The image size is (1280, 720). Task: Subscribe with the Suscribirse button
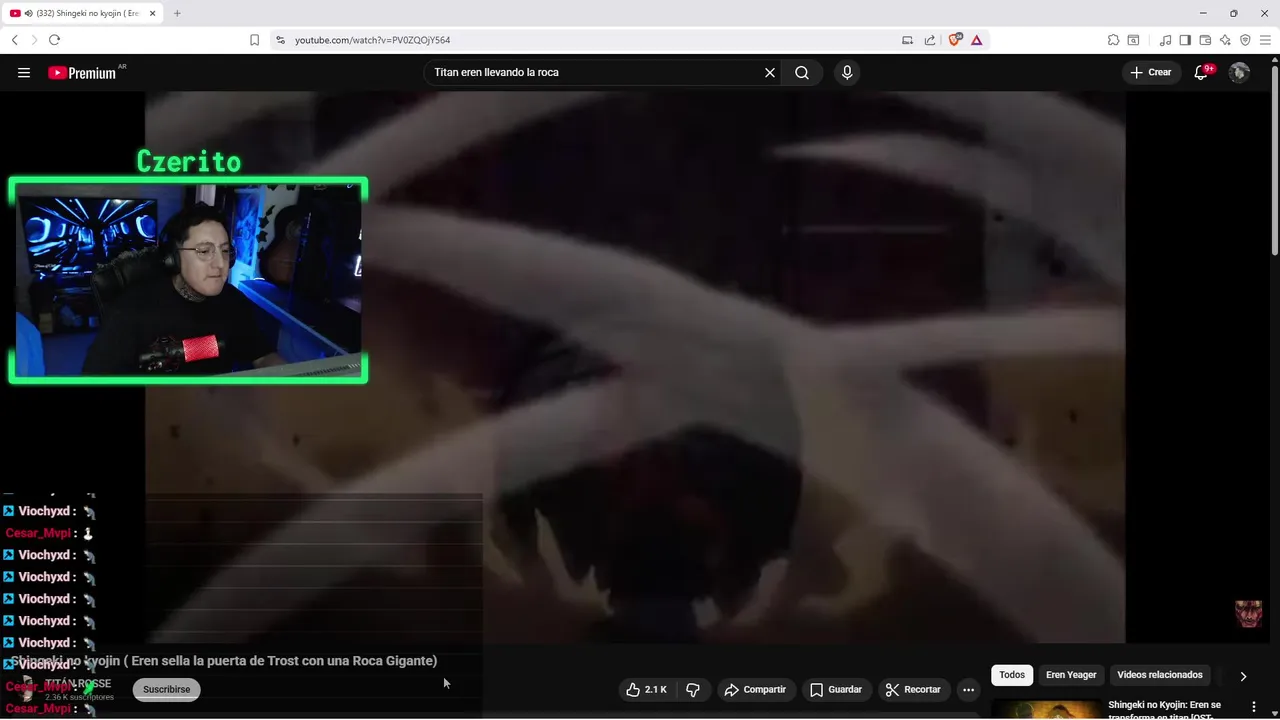coord(166,689)
